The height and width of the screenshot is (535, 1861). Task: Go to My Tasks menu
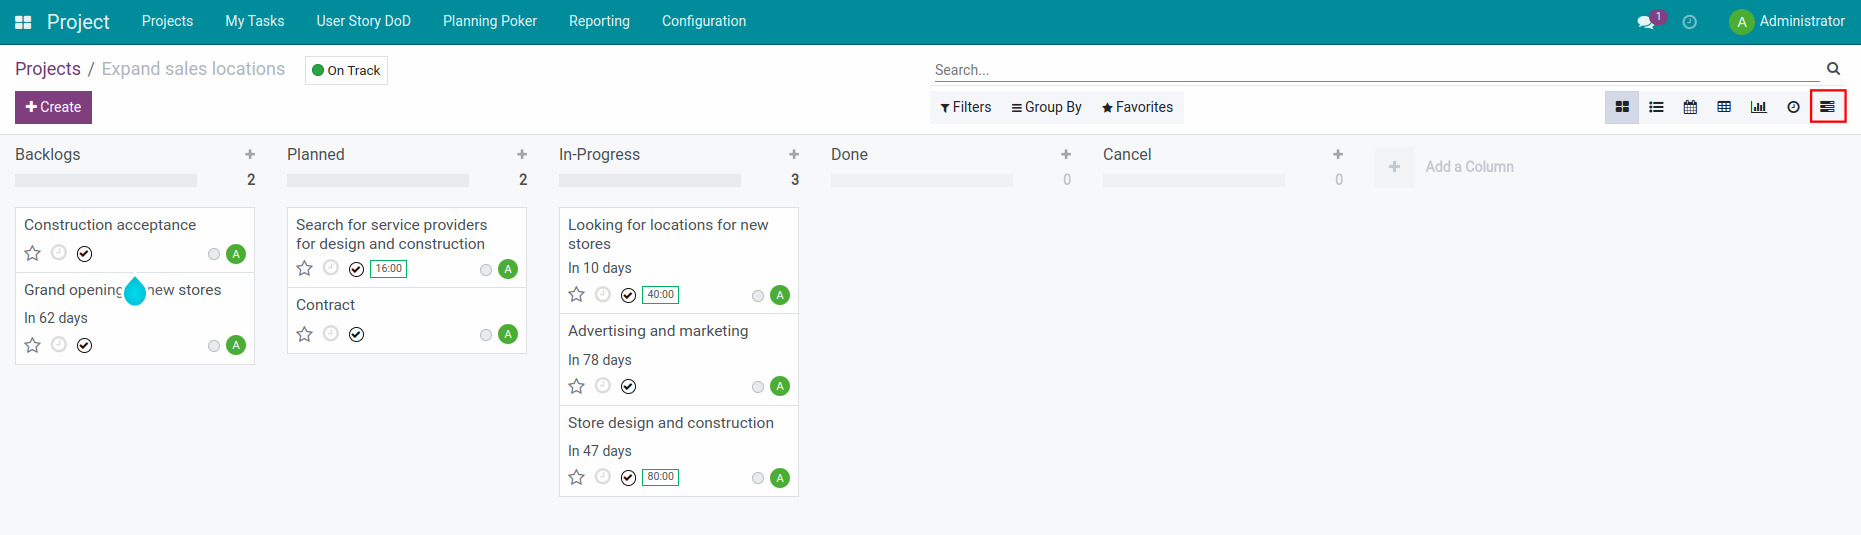click(255, 21)
